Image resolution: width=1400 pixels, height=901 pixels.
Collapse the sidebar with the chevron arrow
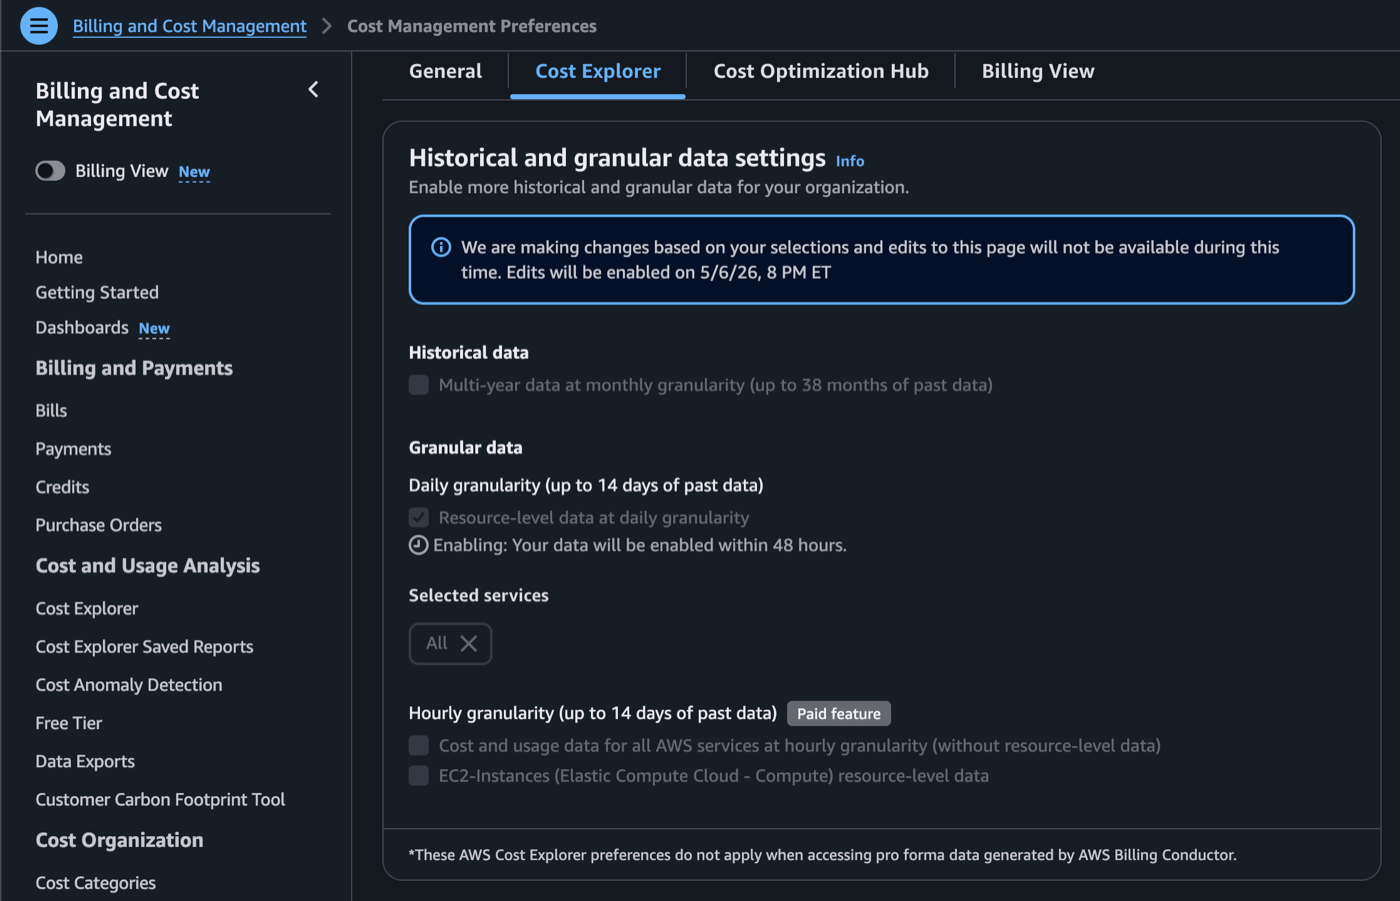point(313,90)
